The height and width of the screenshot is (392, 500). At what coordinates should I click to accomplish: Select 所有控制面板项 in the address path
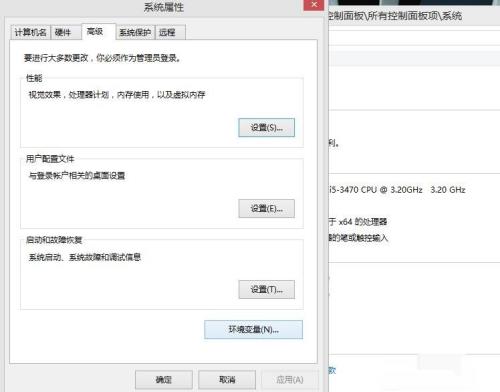402,16
